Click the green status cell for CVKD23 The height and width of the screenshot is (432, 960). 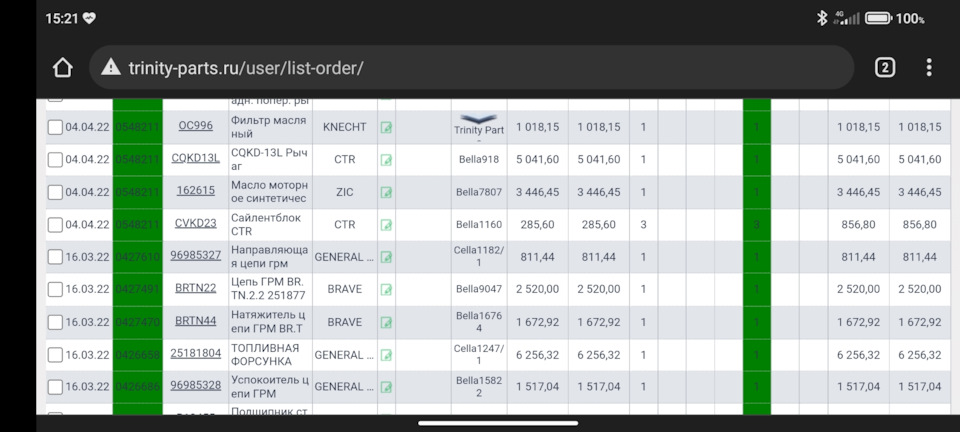click(756, 224)
